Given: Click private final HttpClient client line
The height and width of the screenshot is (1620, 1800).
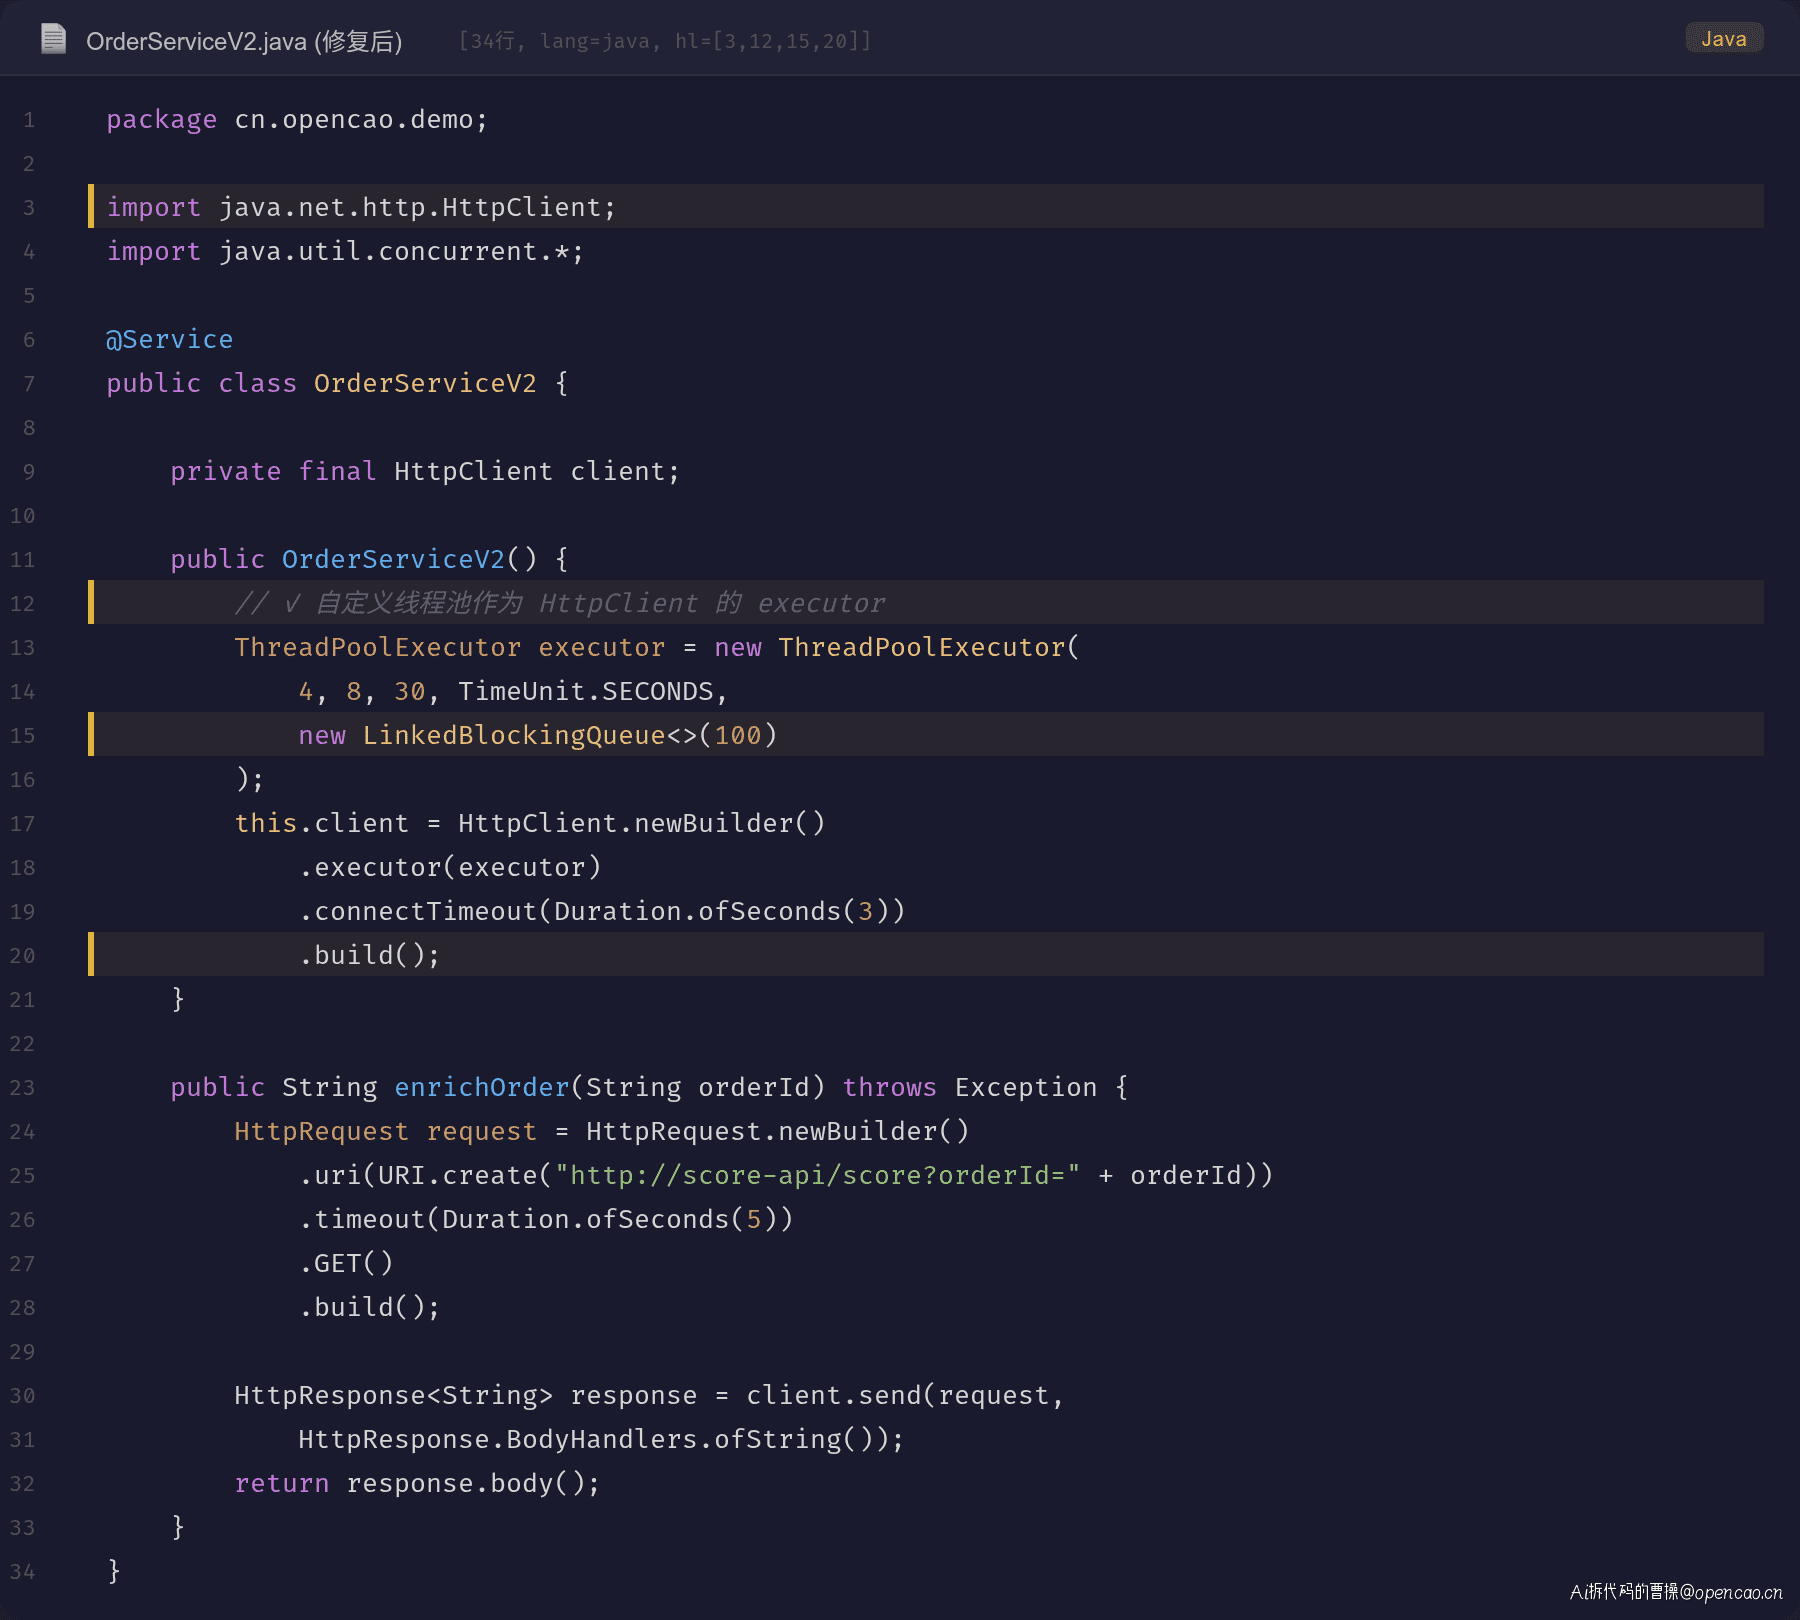Looking at the screenshot, I should (425, 471).
